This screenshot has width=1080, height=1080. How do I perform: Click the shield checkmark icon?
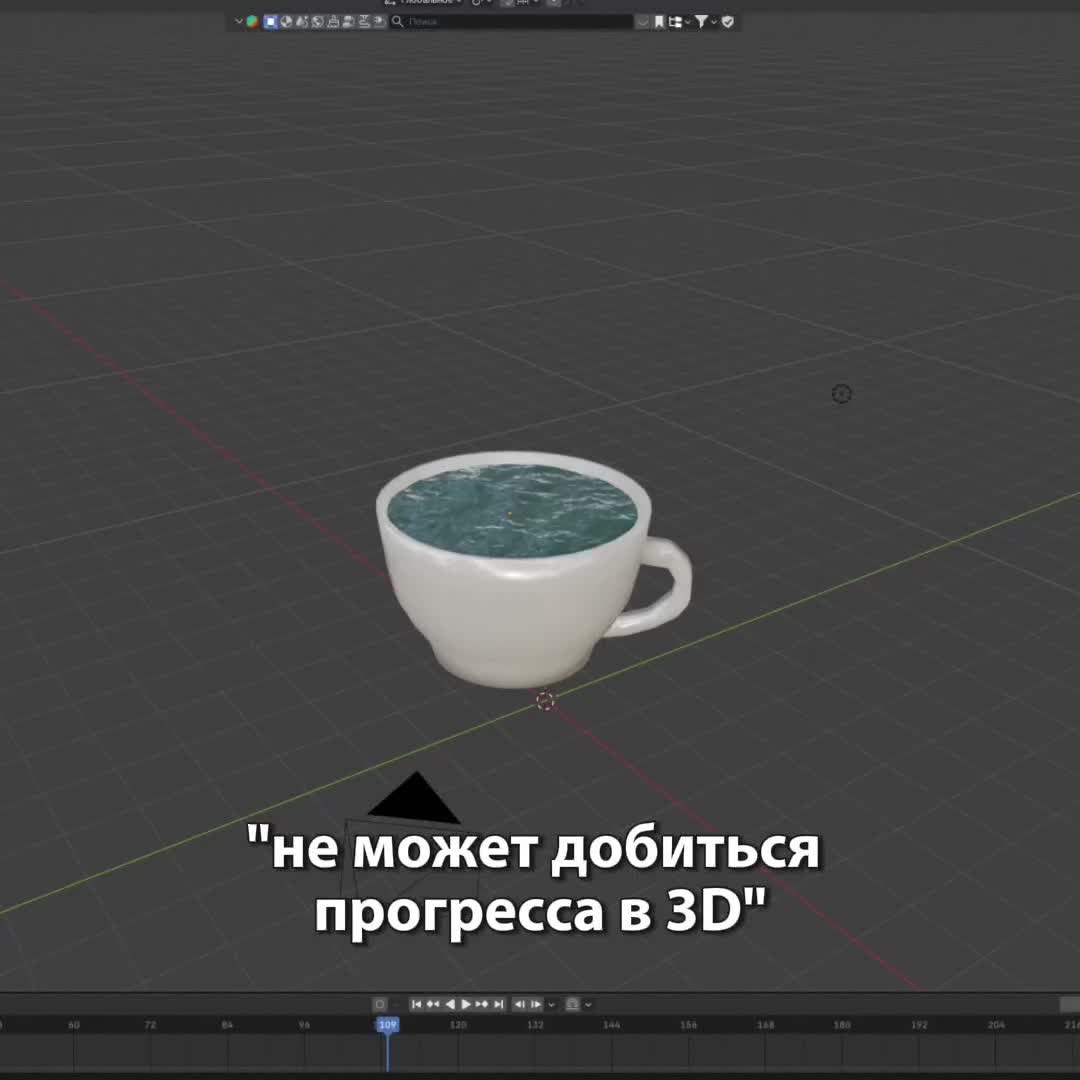pyautogui.click(x=728, y=21)
